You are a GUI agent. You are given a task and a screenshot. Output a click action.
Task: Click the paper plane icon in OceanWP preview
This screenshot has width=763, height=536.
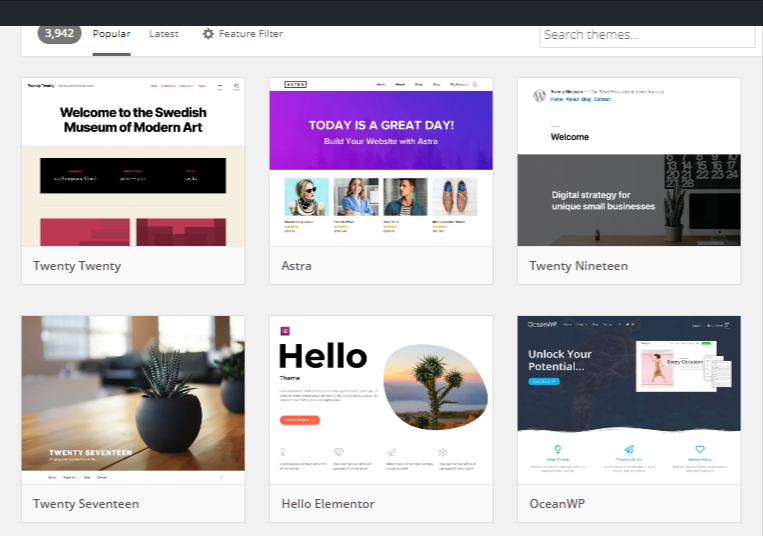pos(629,449)
